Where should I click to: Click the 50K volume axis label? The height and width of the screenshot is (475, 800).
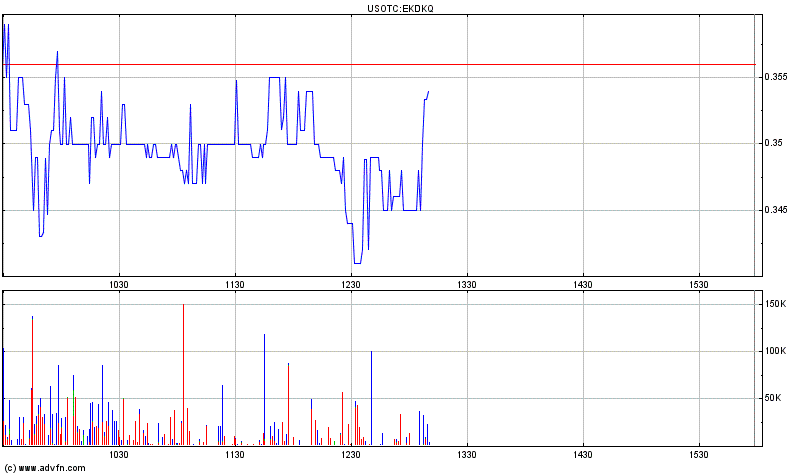tap(773, 398)
